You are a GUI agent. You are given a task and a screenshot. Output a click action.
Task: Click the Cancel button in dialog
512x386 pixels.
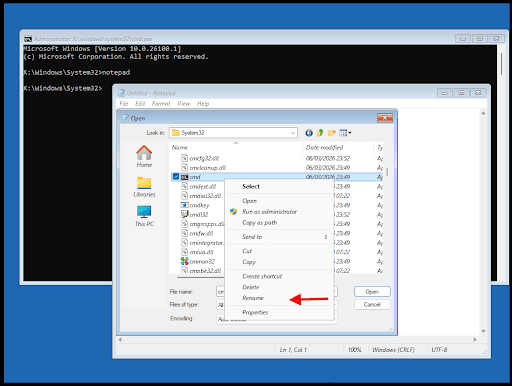point(372,304)
